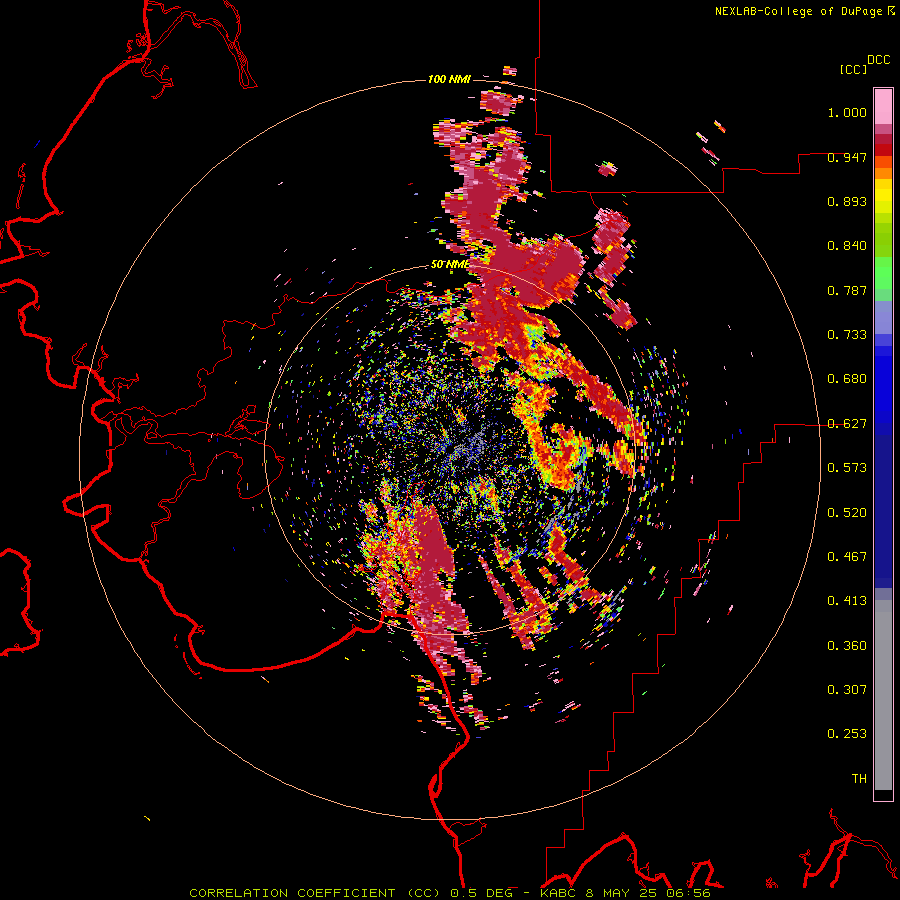Image resolution: width=900 pixels, height=900 pixels.
Task: Click the Correlation Coefficient product caption
Action: tap(449, 893)
